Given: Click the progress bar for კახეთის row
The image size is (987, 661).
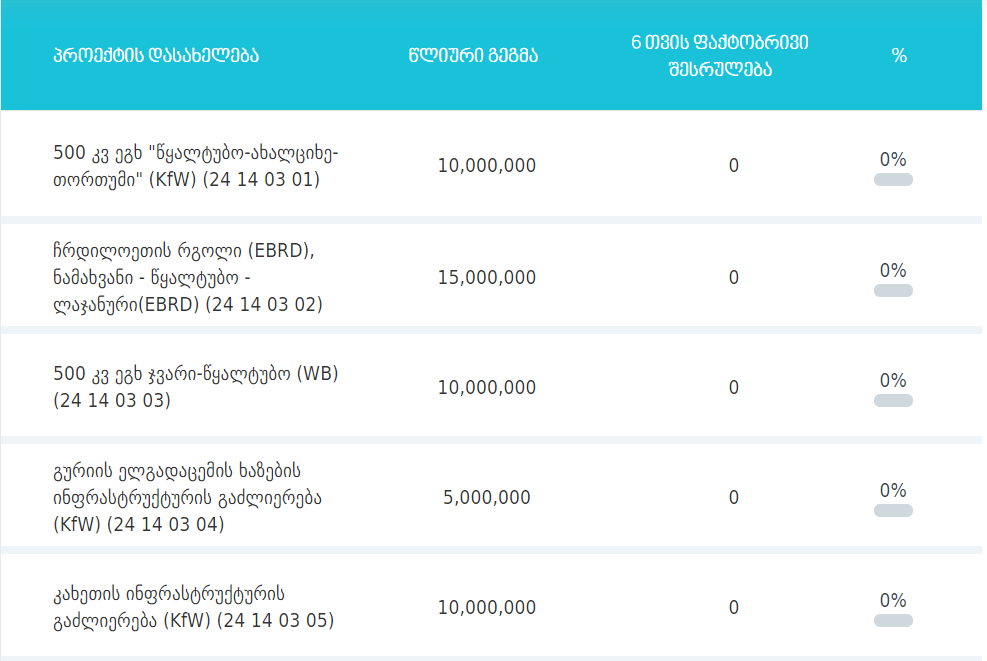Looking at the screenshot, I should [893, 621].
